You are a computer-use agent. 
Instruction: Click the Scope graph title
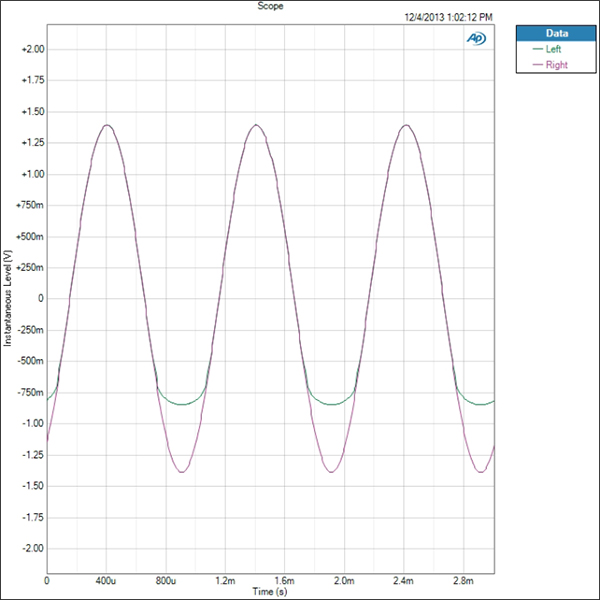270,6
